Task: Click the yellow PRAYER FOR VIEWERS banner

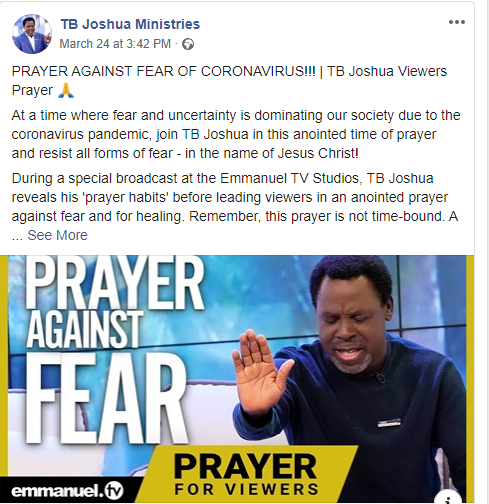Action: [246, 475]
